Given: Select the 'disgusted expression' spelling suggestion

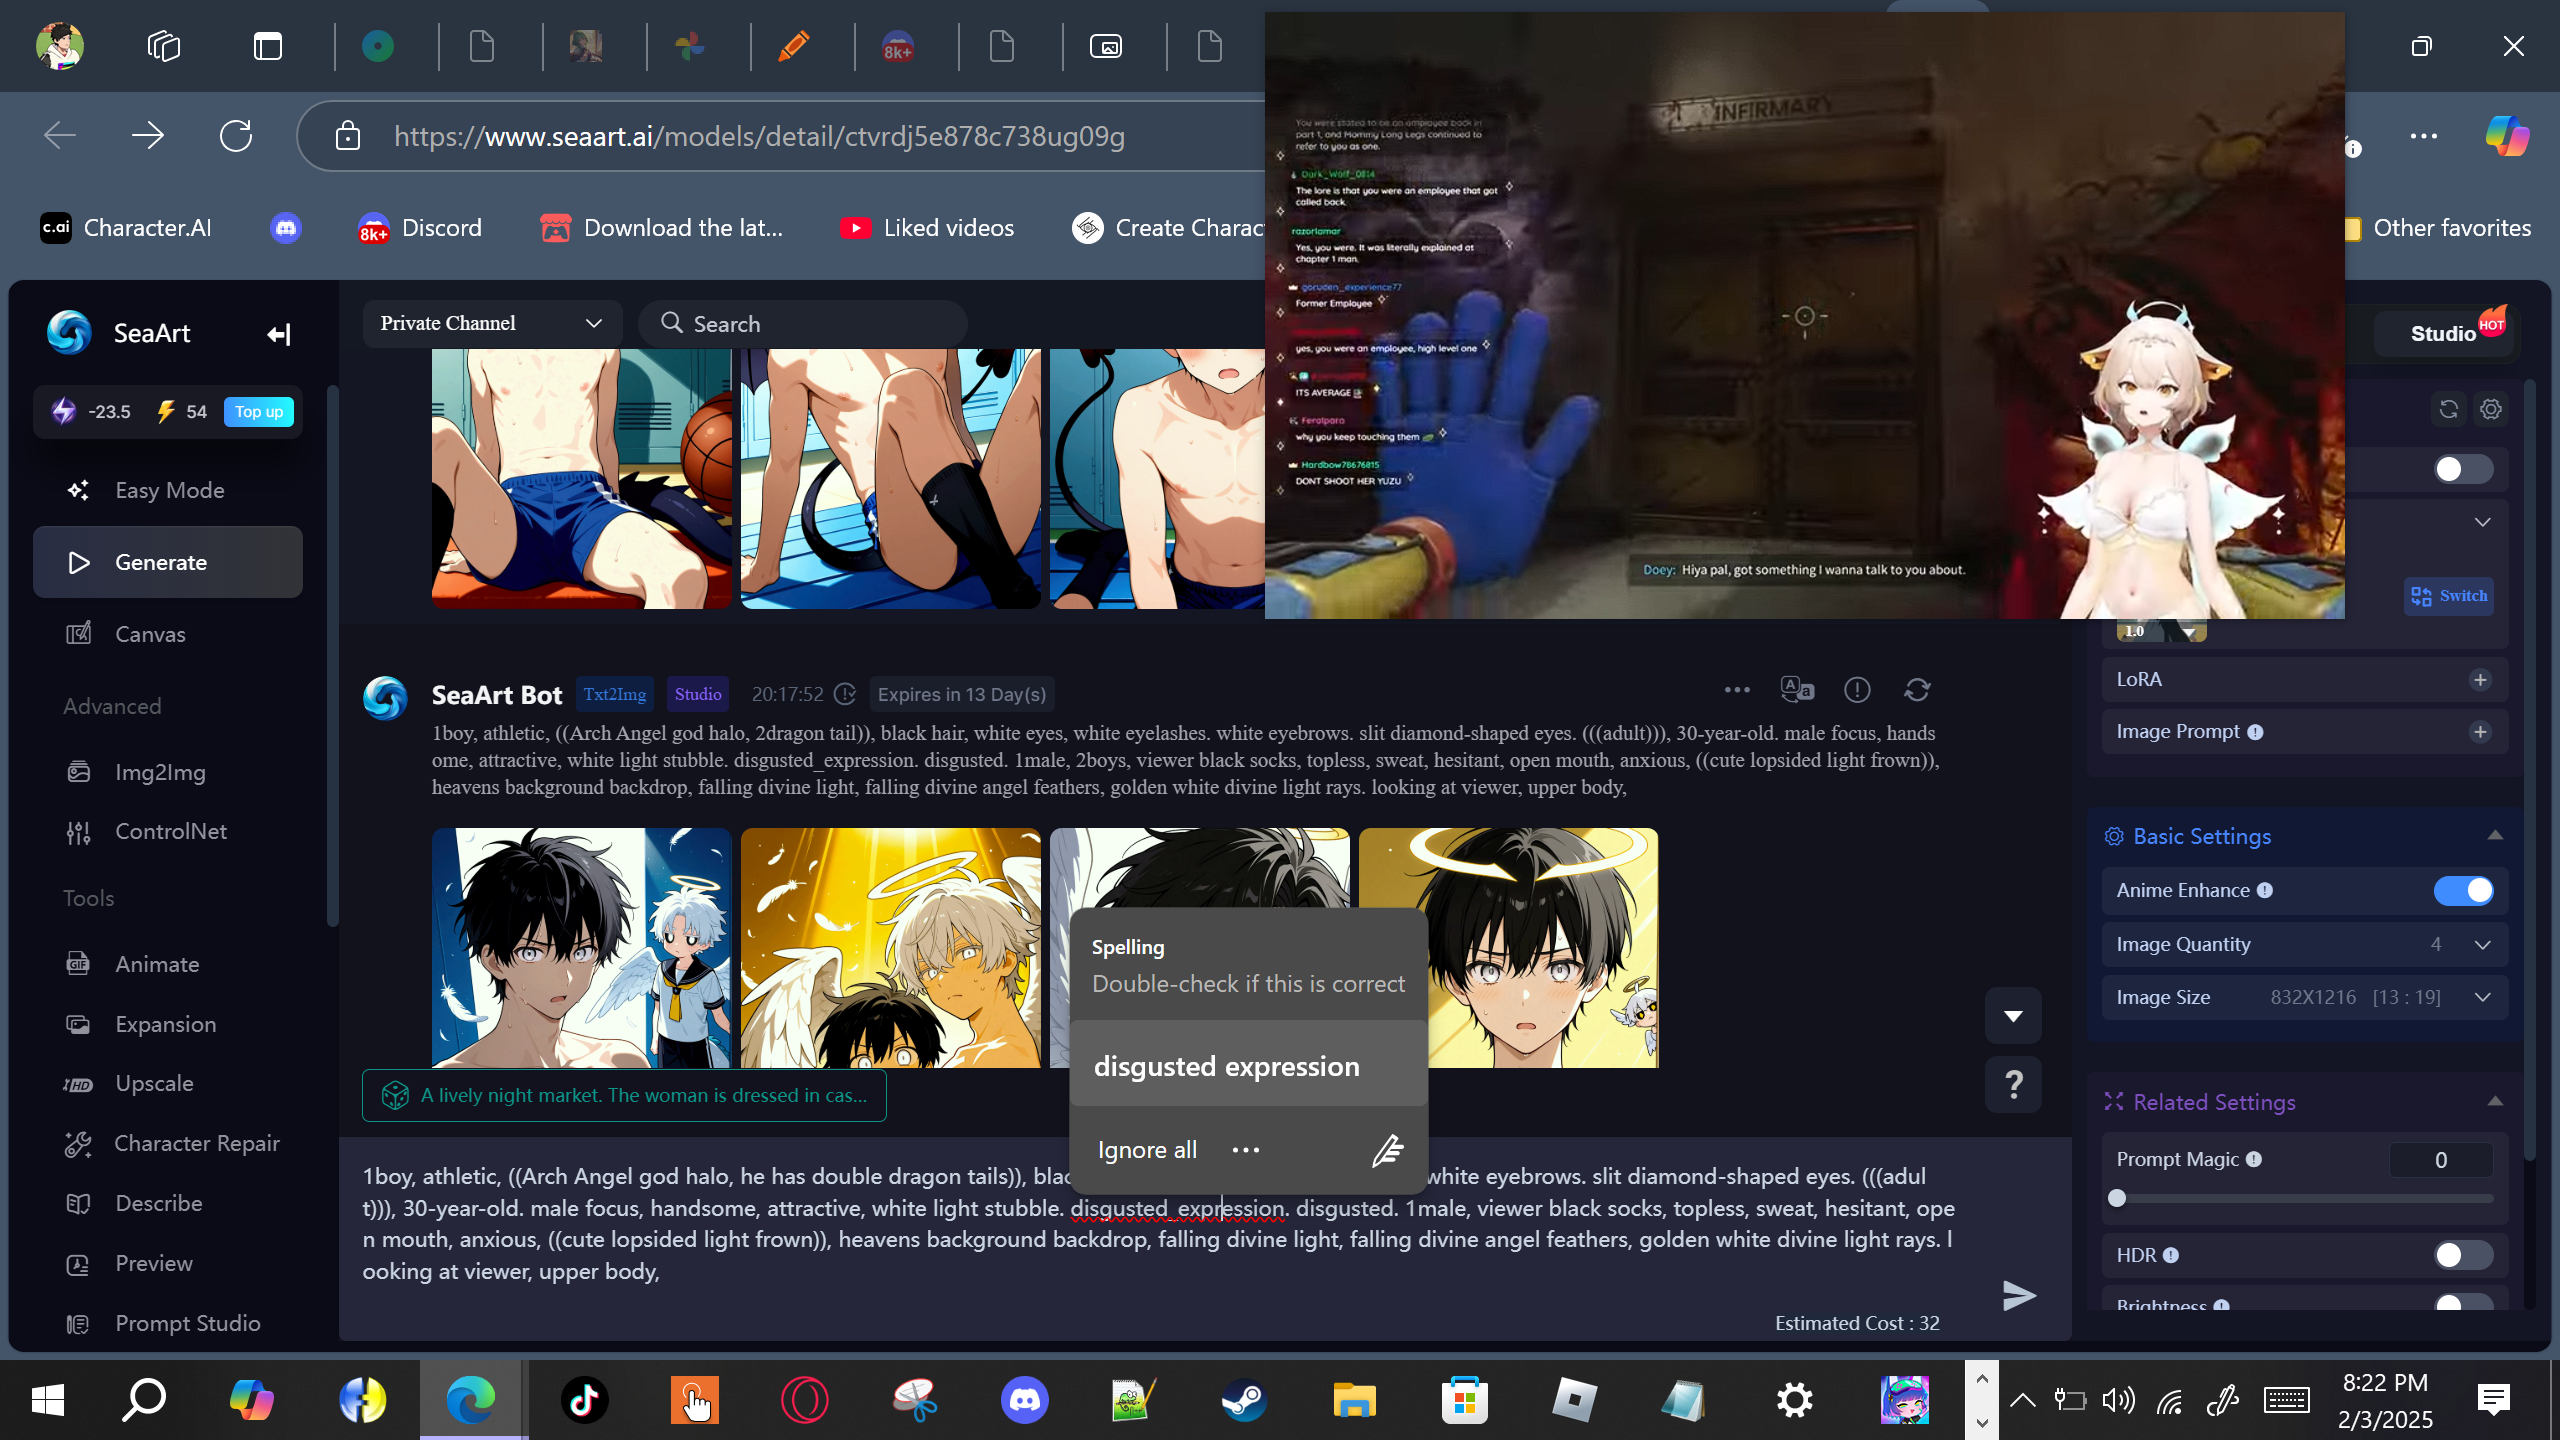Looking at the screenshot, I should tap(1248, 1066).
